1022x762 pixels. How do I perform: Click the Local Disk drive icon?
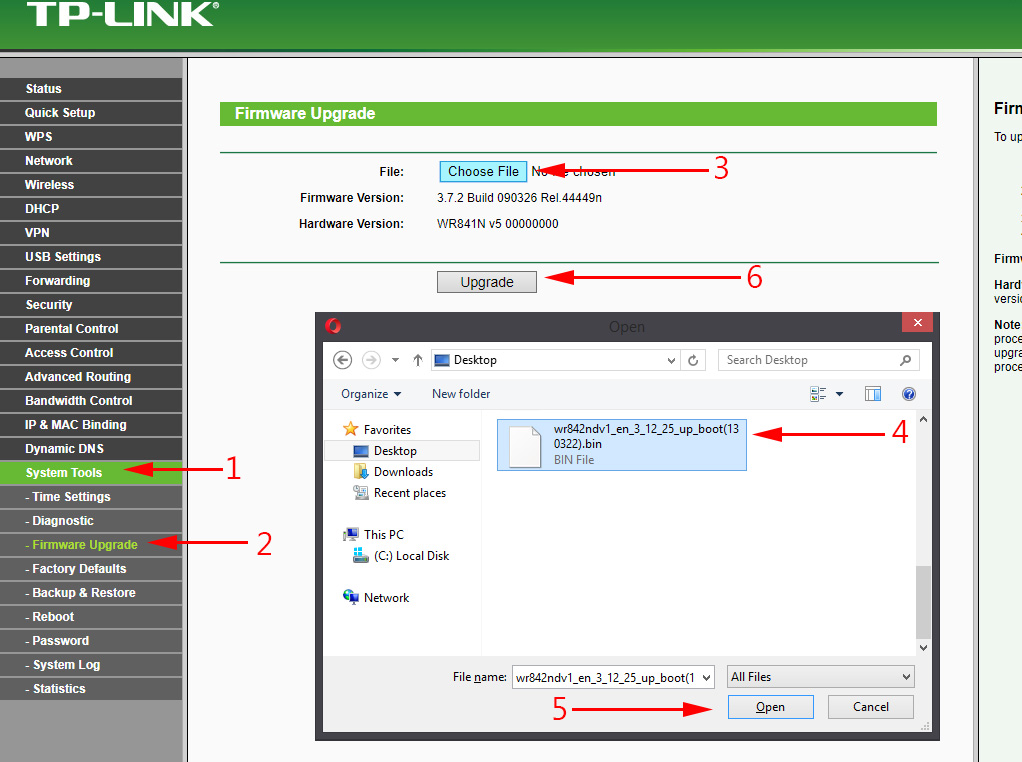[x=360, y=555]
